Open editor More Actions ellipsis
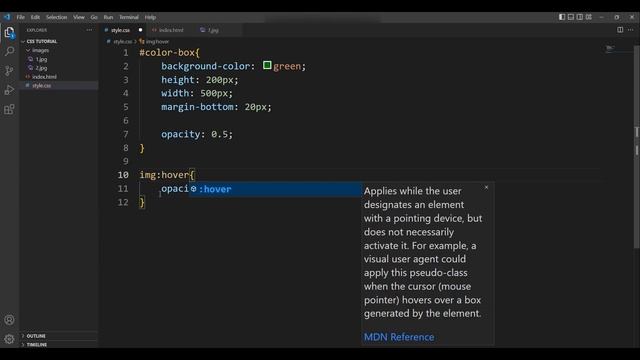640x360 pixels. [631, 30]
